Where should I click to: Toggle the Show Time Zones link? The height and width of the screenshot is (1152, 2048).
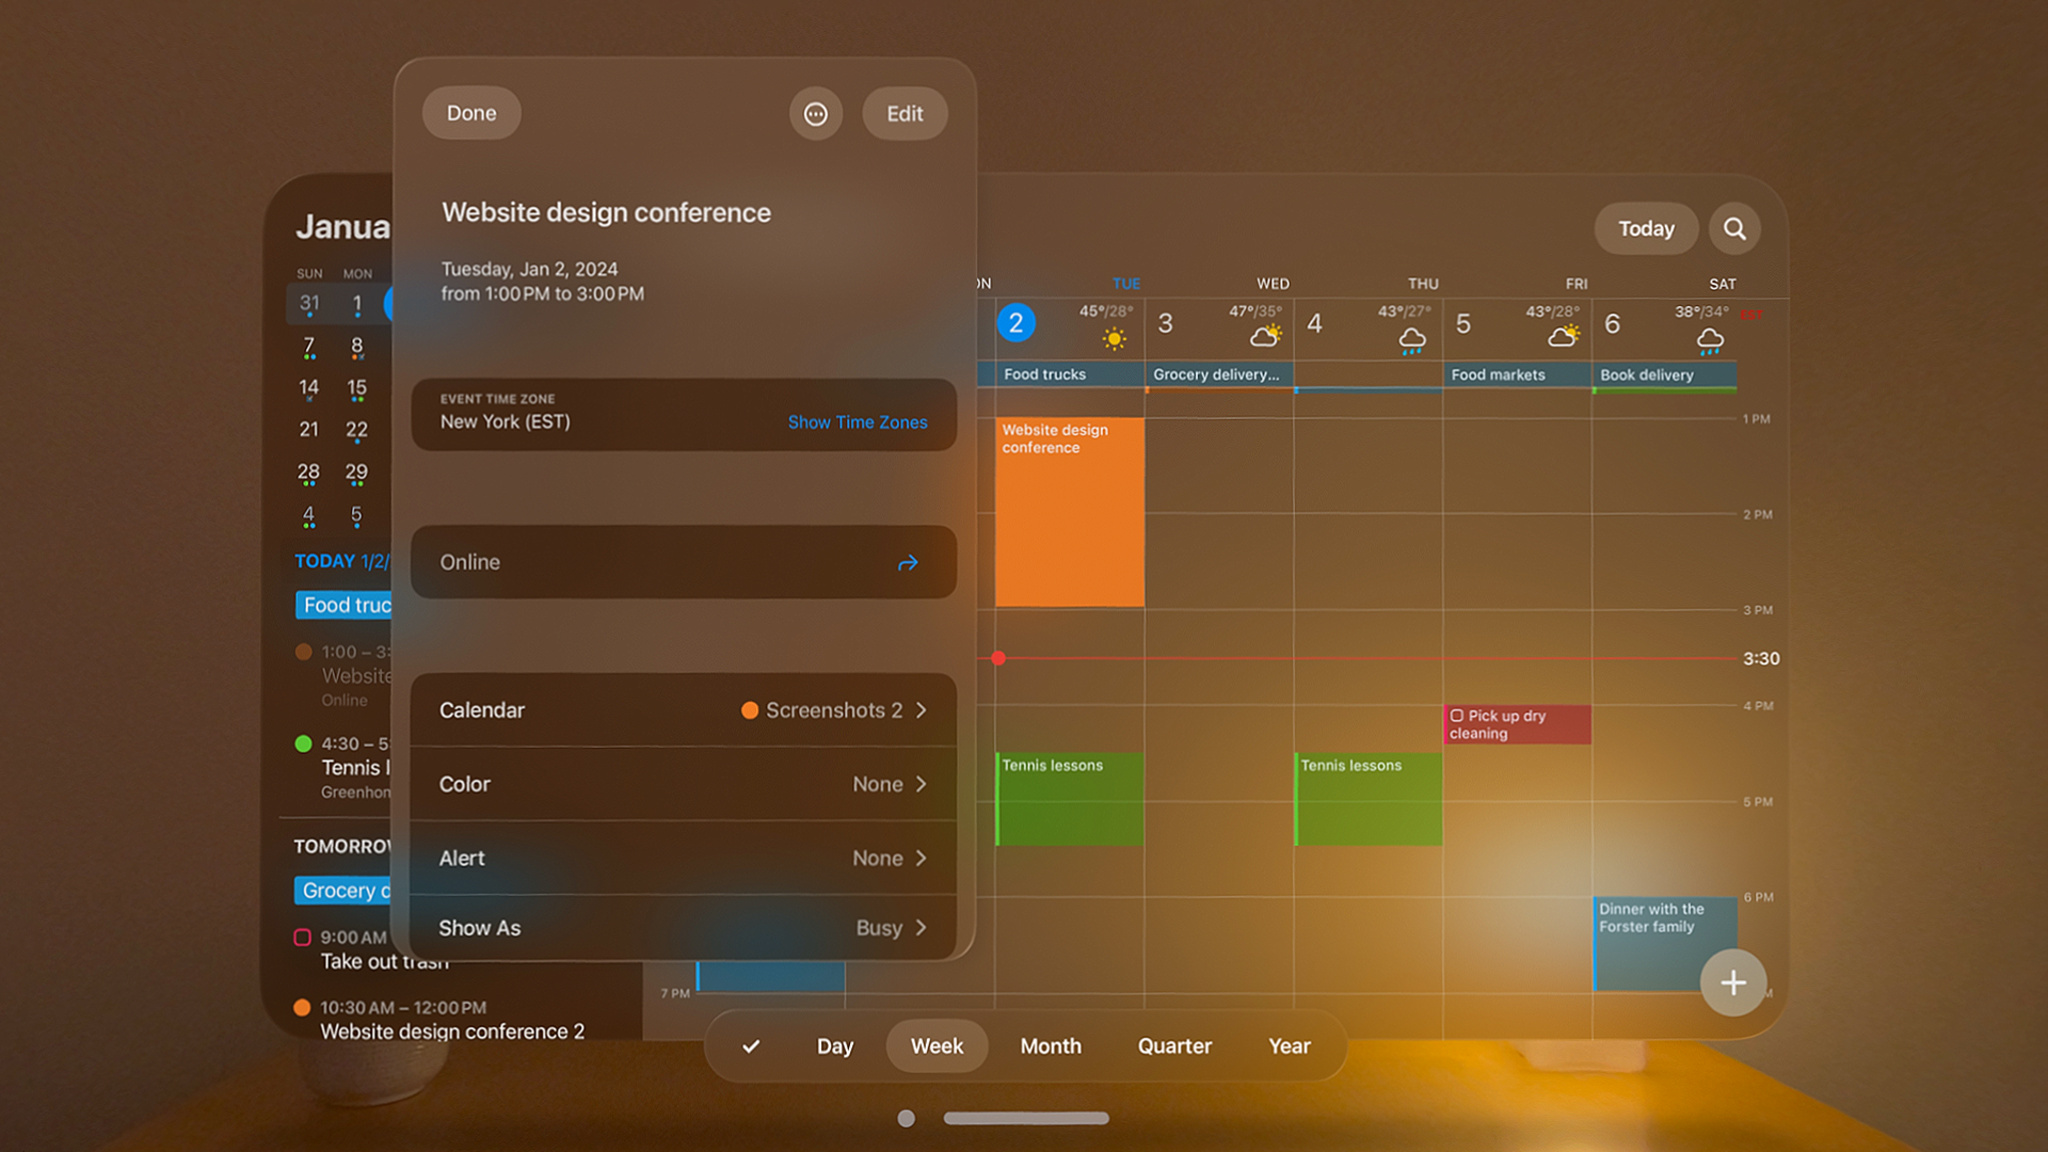857,422
